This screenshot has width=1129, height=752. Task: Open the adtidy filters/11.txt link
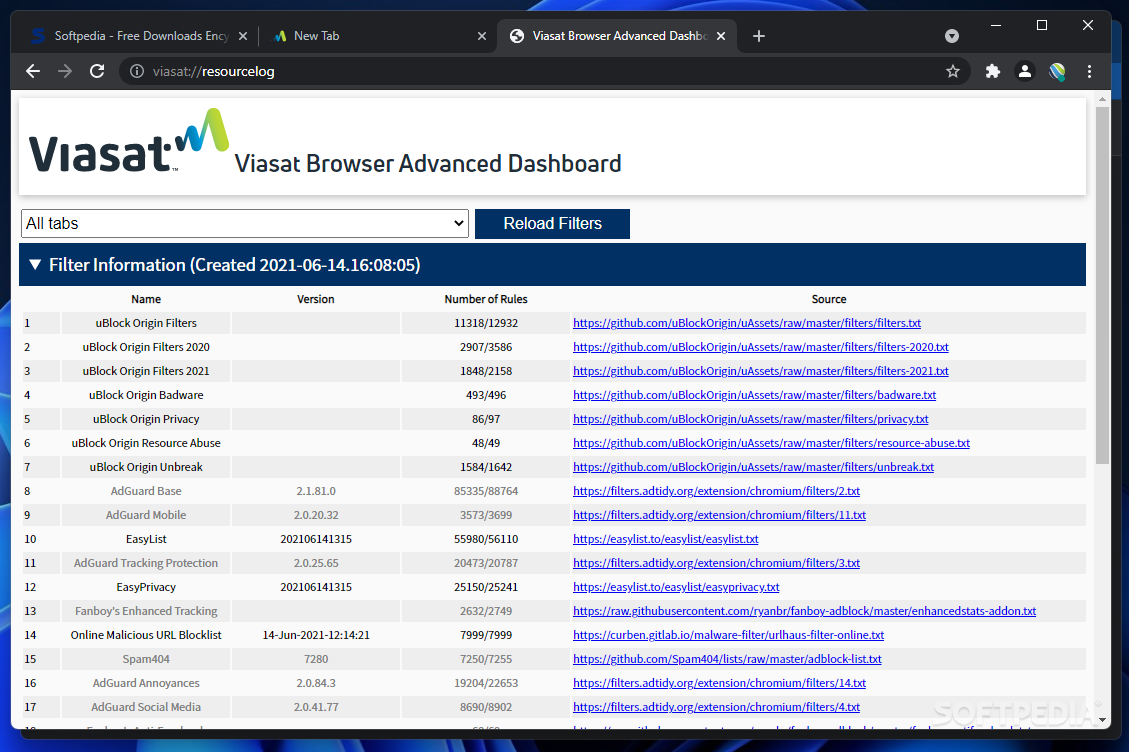pyautogui.click(x=719, y=515)
